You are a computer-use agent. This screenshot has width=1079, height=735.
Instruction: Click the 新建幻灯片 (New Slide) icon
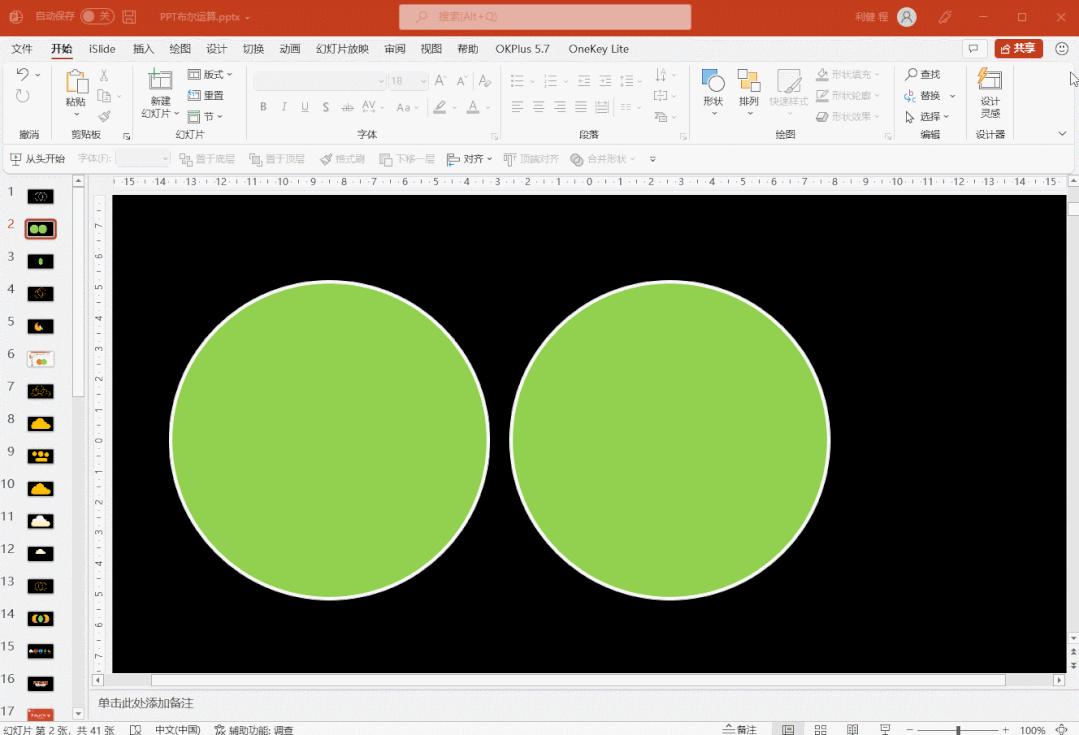(160, 82)
